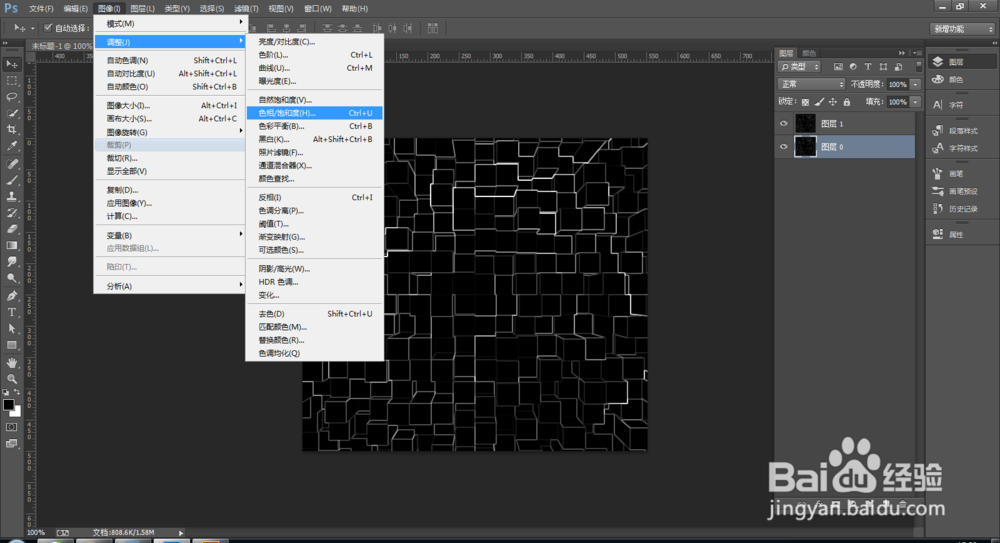Select the Clone Stamp tool
1000x543 pixels.
tap(11, 197)
